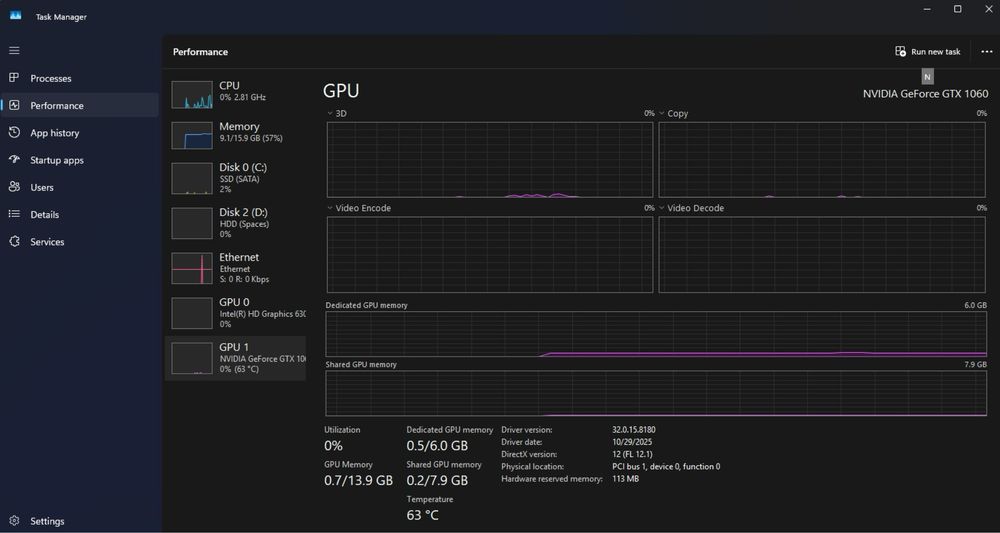This screenshot has width=1000, height=533.
Task: Select the Ethernet S: 0 R: 0 Kbps entry
Action: [235, 268]
